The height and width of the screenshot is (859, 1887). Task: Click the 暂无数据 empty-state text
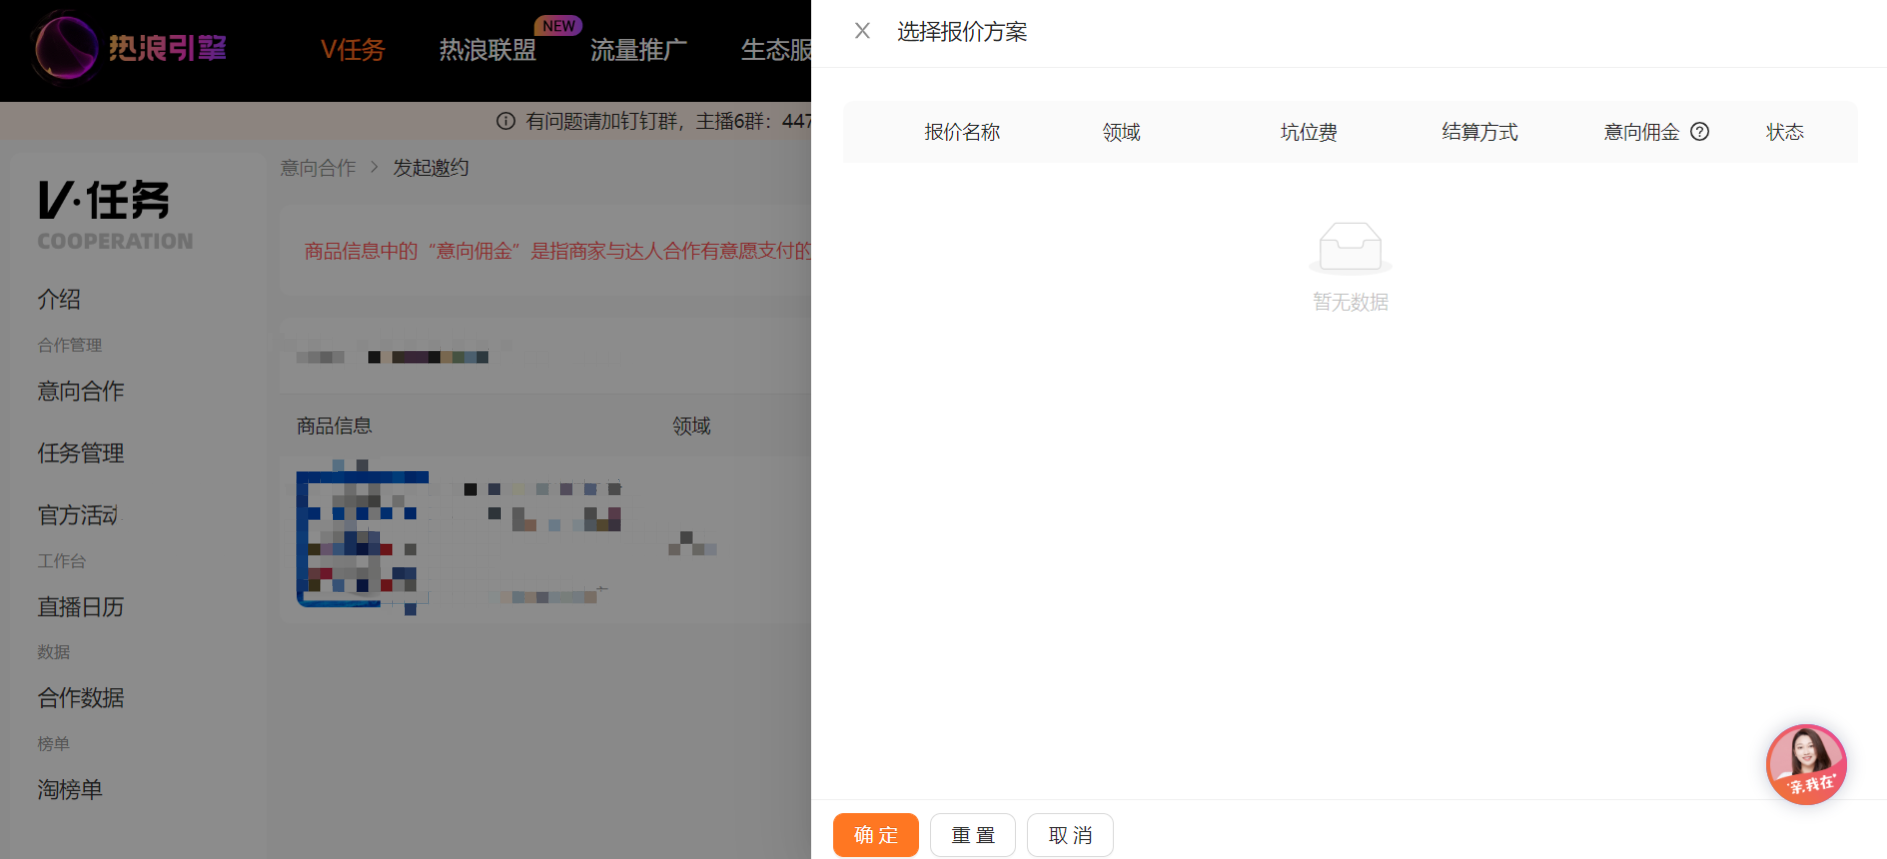pyautogui.click(x=1350, y=302)
